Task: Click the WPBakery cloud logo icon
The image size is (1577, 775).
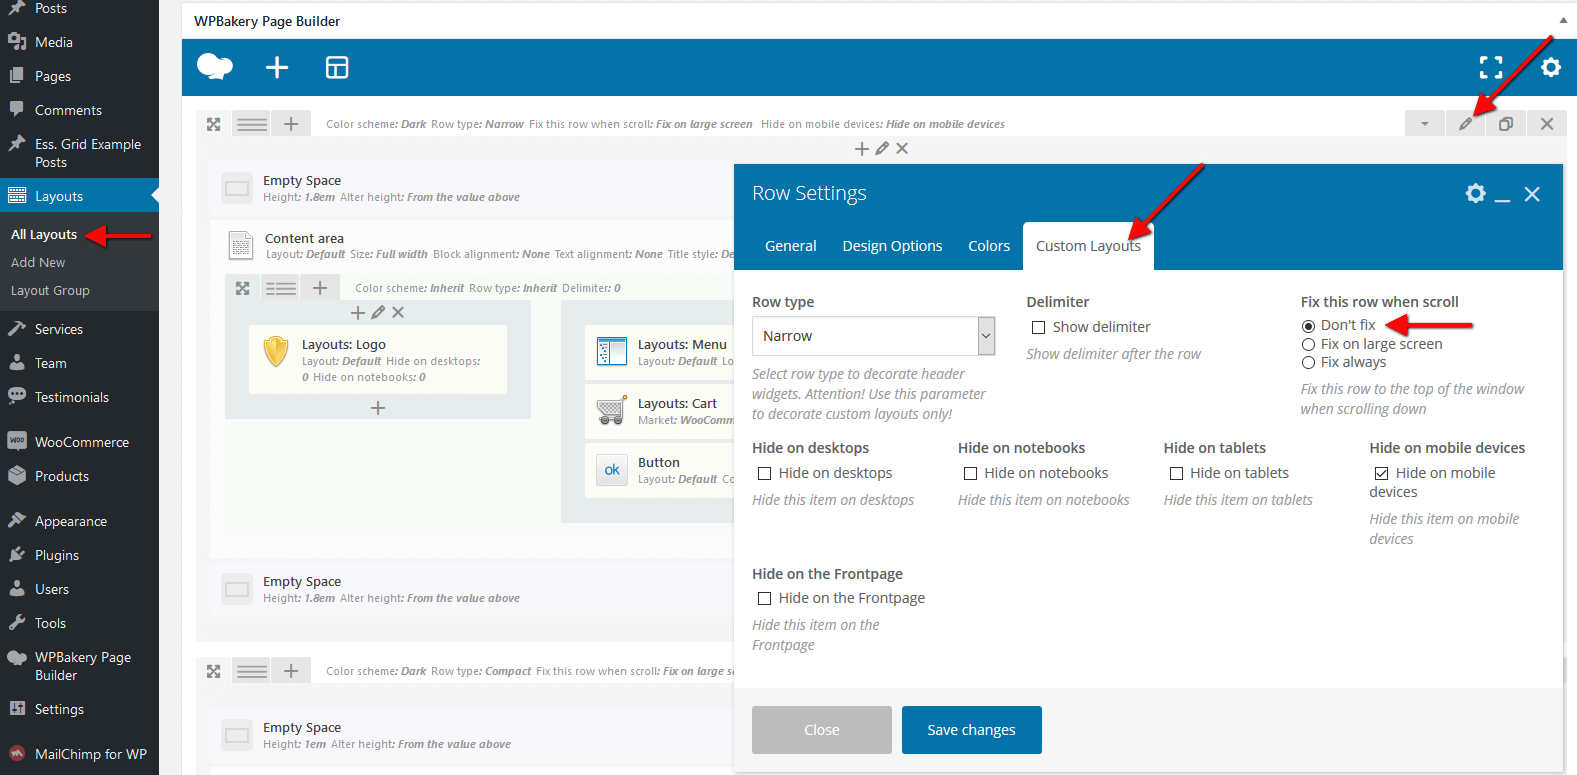Action: click(x=215, y=67)
